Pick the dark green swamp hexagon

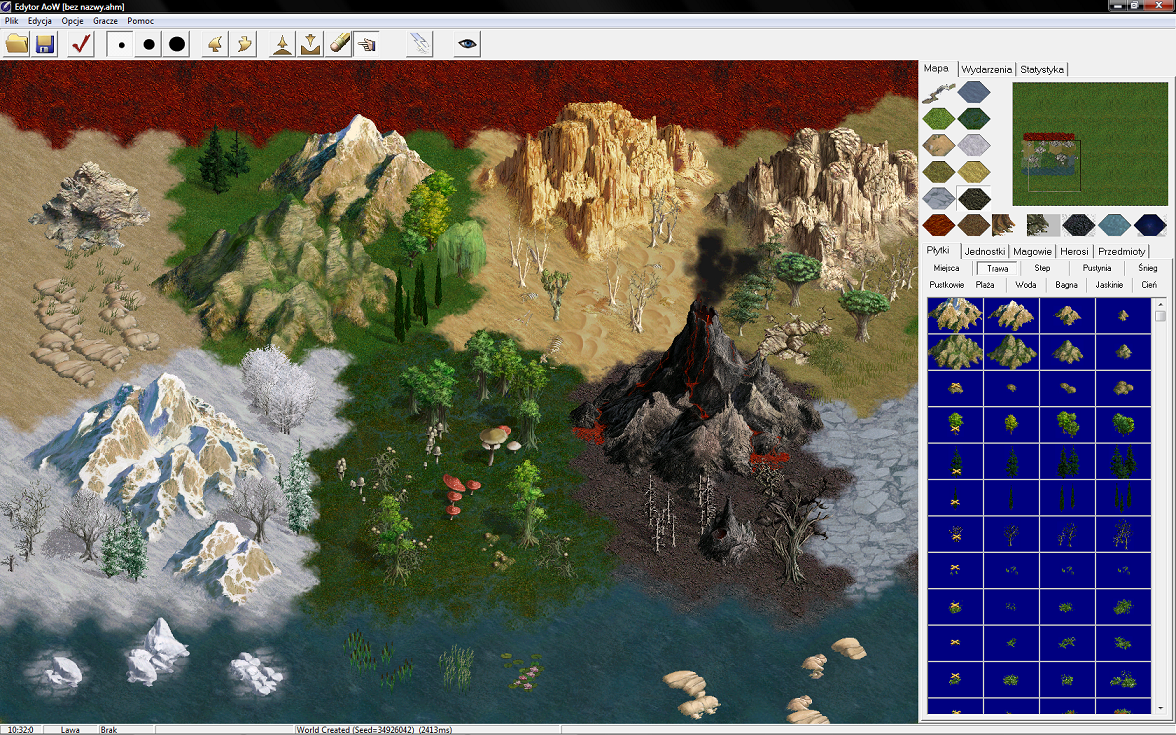point(974,118)
